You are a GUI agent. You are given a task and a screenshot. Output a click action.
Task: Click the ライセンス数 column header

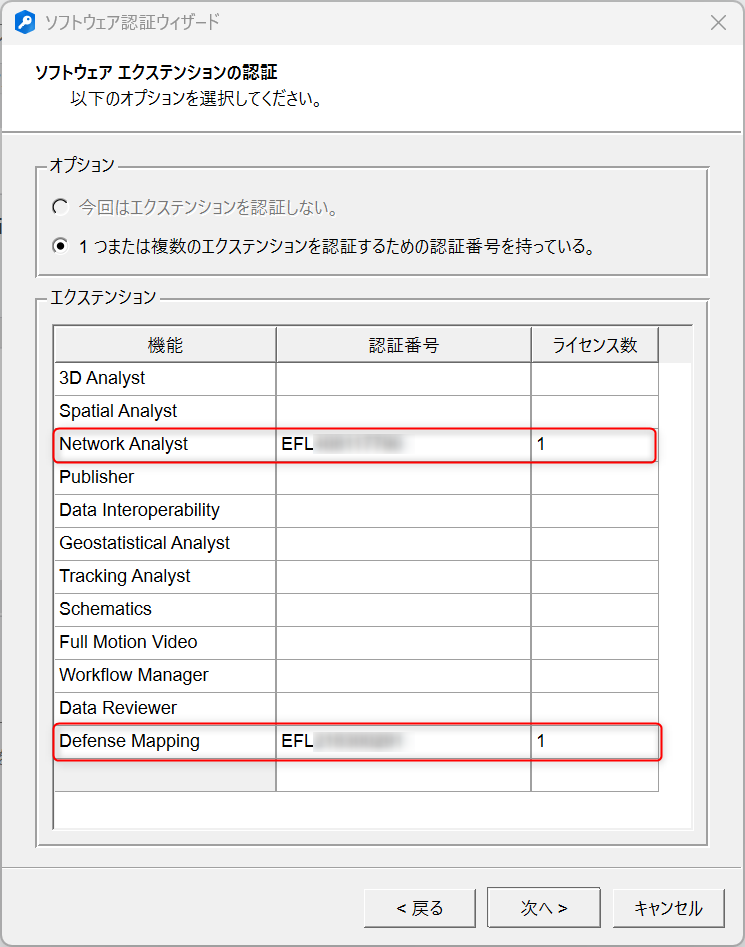pos(594,346)
